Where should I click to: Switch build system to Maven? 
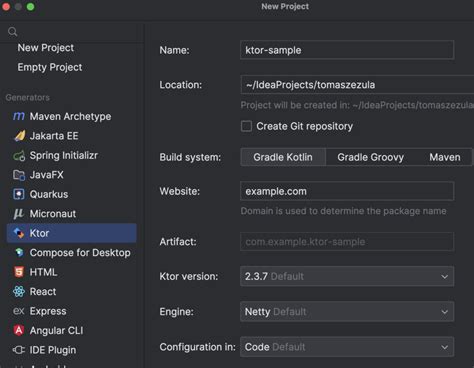pyautogui.click(x=445, y=157)
